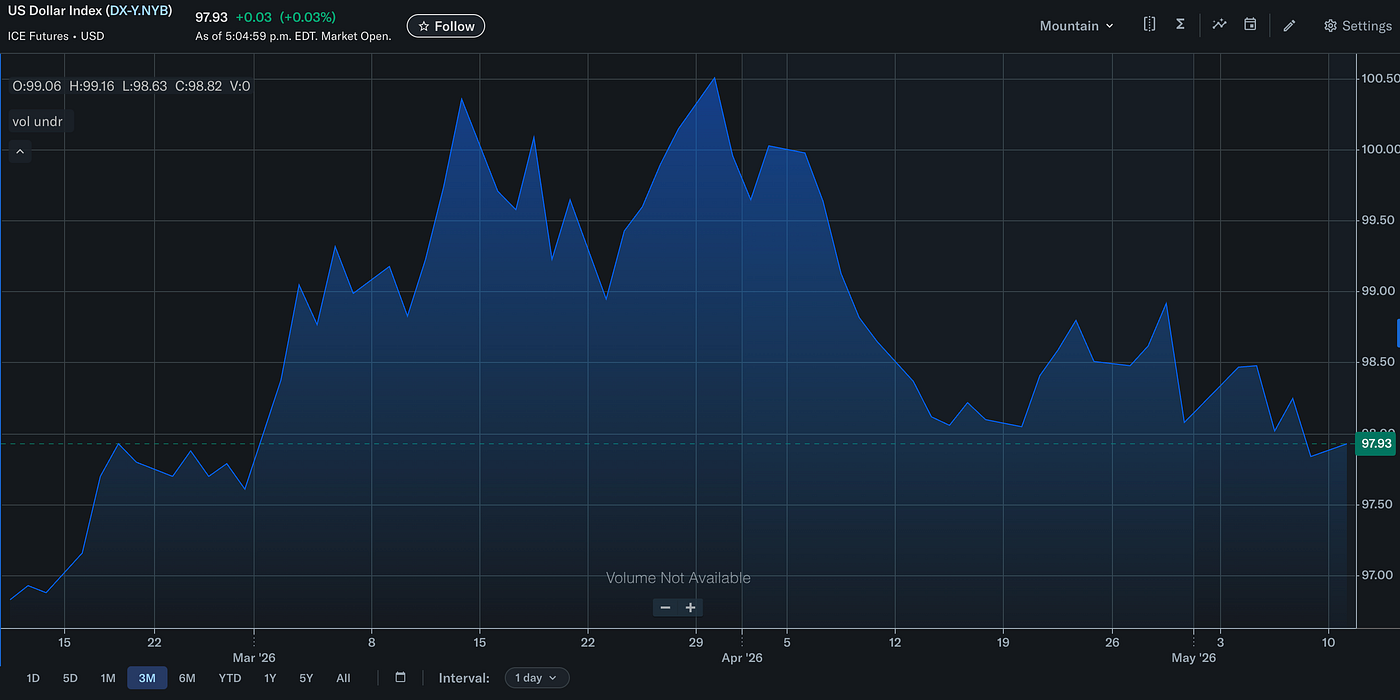Click the Mar '26 date axis label
Screen dimensions: 1400x700
tap(254, 658)
